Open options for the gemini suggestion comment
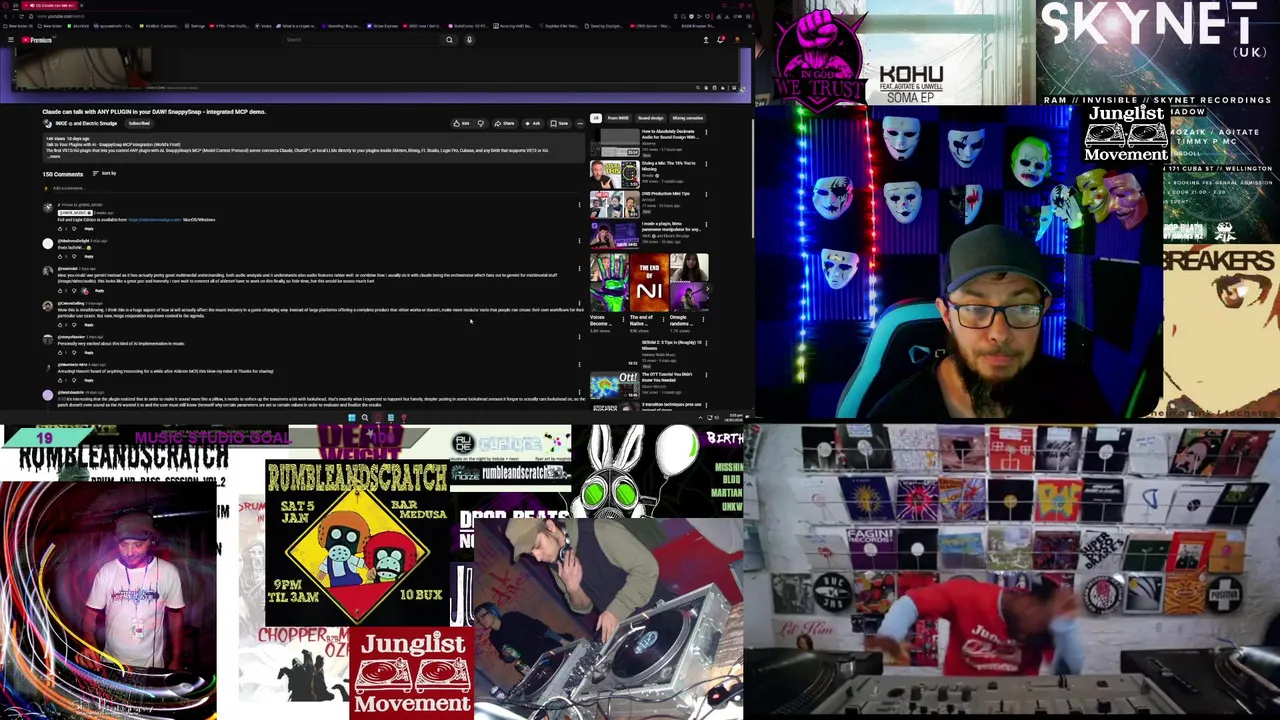Screen dimensions: 1280x720 pos(579,270)
